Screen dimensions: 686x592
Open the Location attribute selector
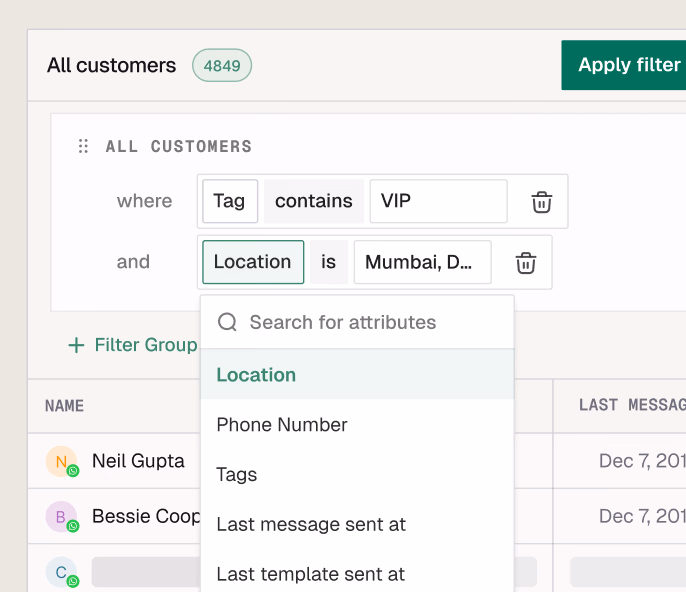pos(253,262)
